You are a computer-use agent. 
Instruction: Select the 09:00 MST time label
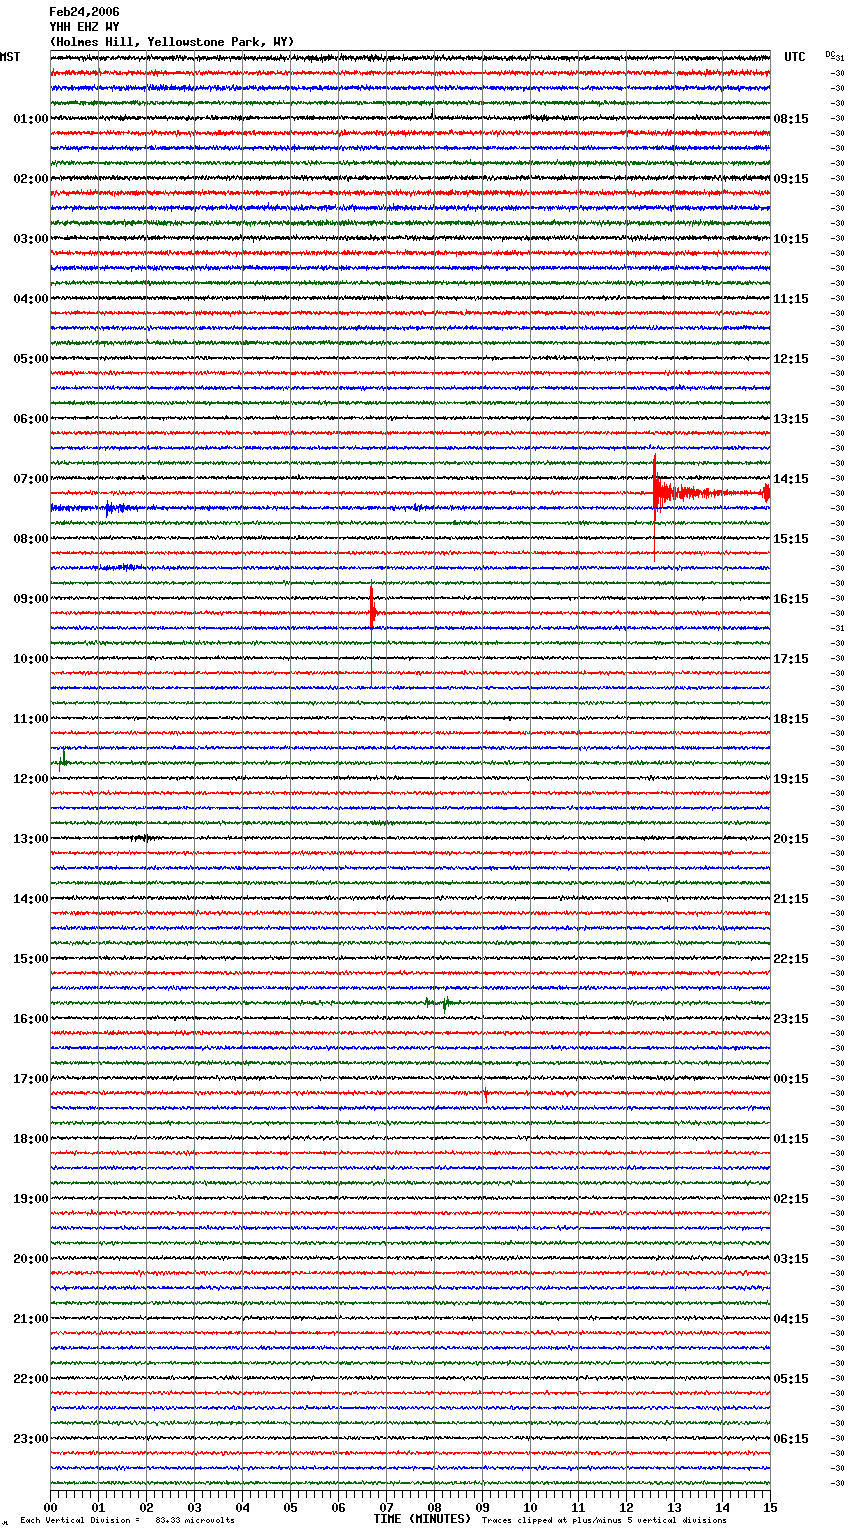coord(30,599)
